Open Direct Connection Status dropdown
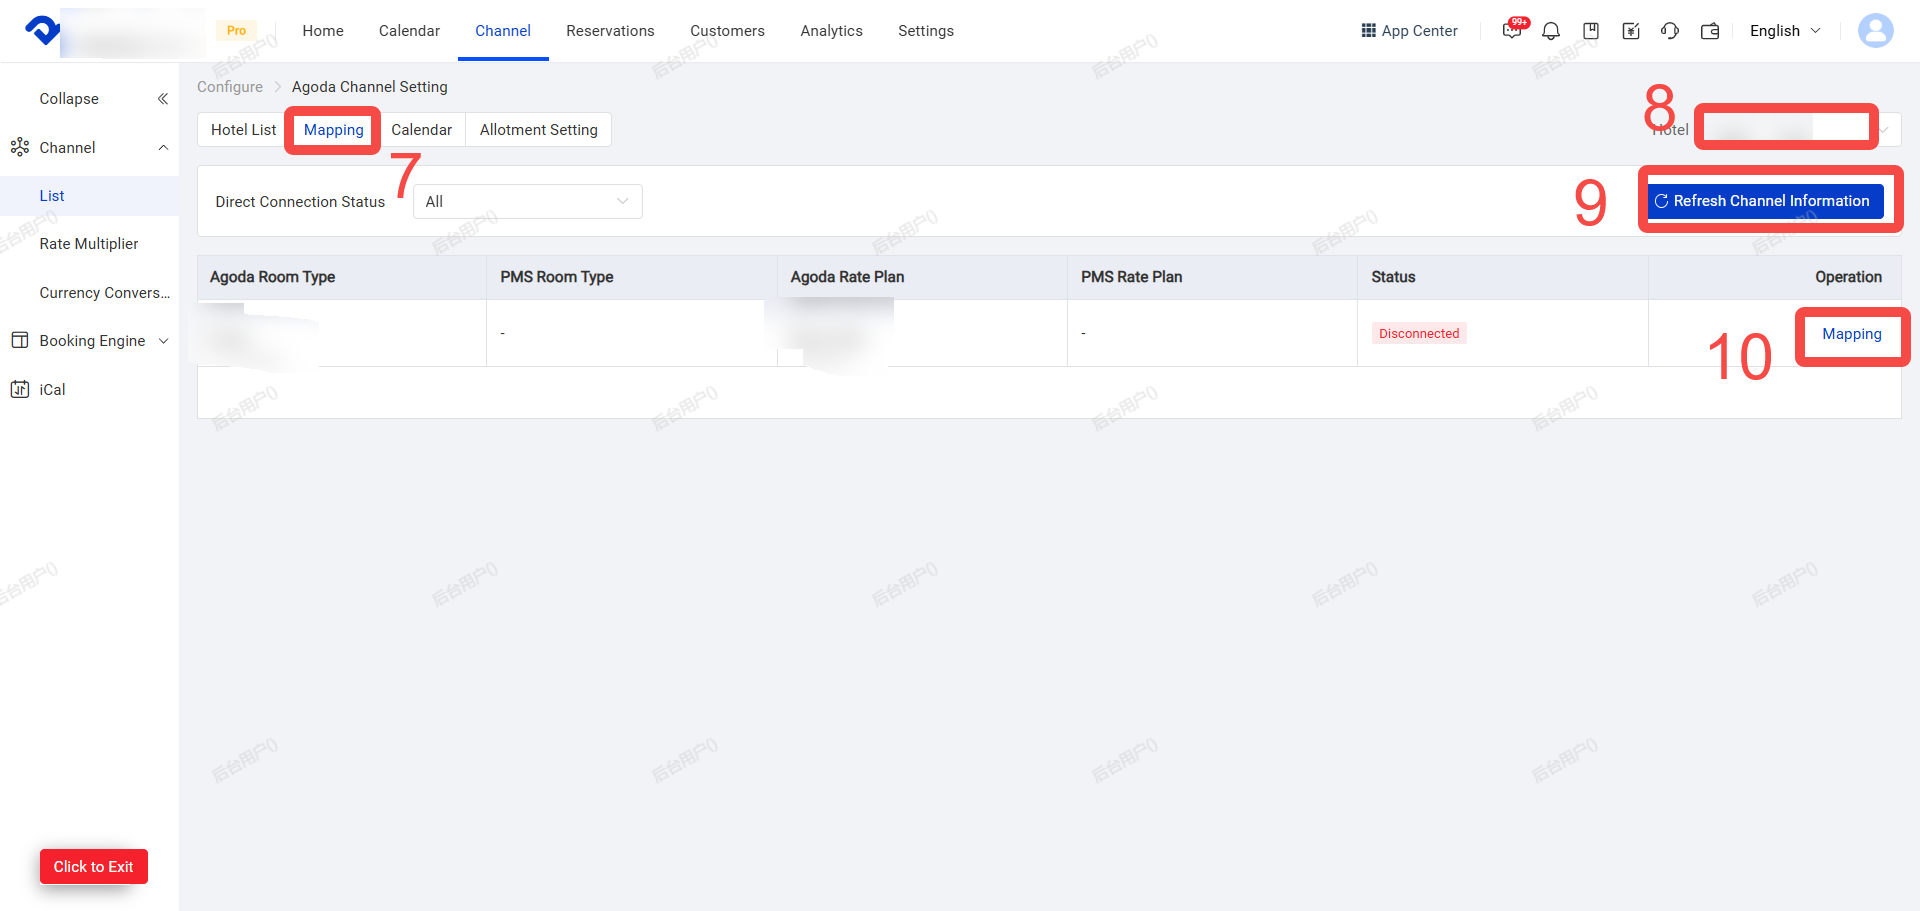1920x911 pixels. coord(528,201)
